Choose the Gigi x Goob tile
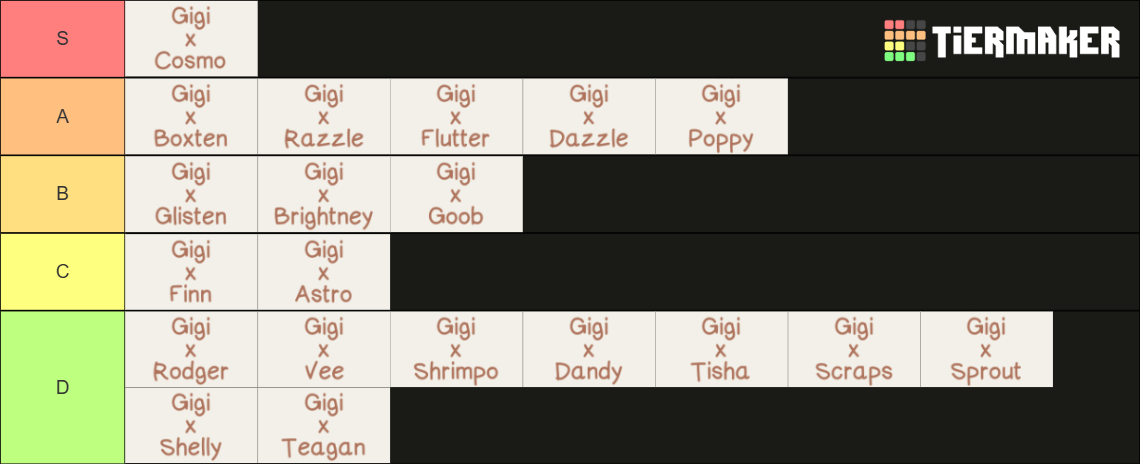Image resolution: width=1140 pixels, height=464 pixels. click(x=457, y=194)
